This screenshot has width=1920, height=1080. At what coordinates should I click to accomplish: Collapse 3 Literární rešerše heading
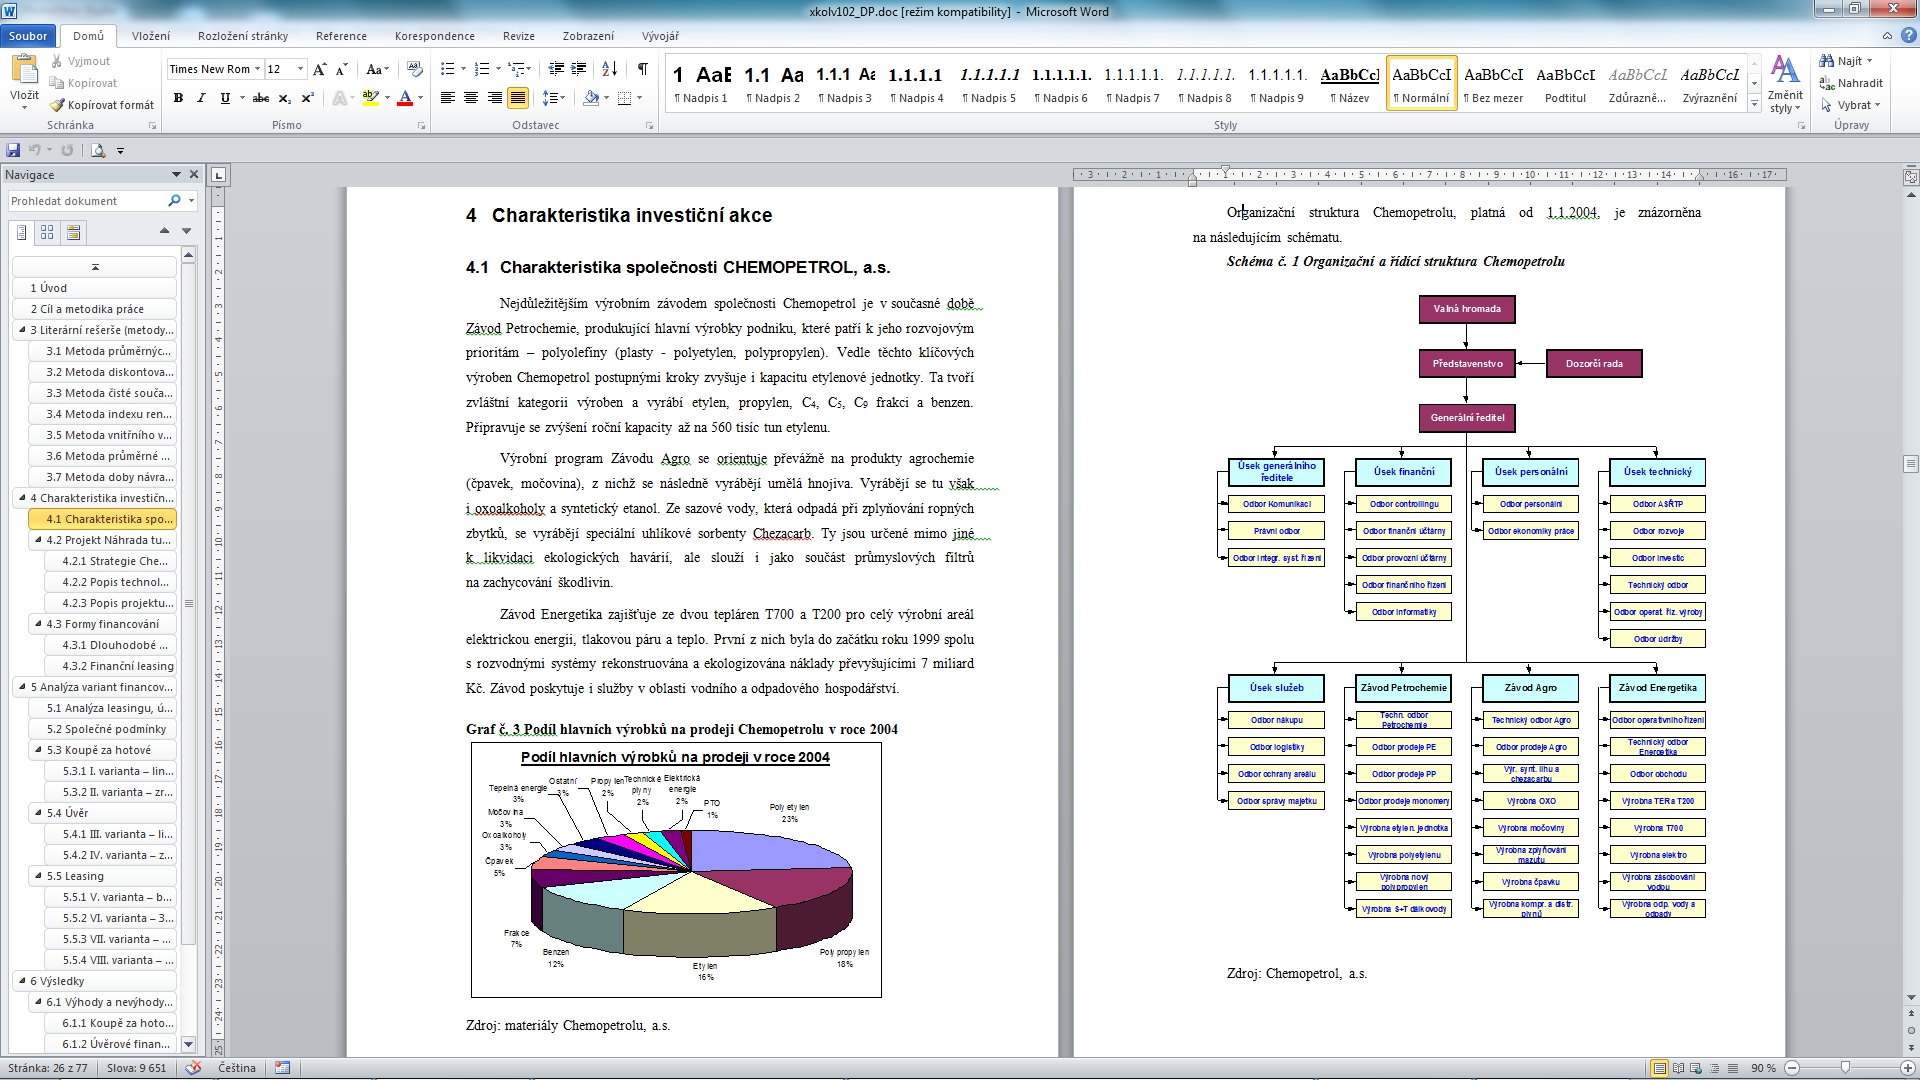pos(22,329)
